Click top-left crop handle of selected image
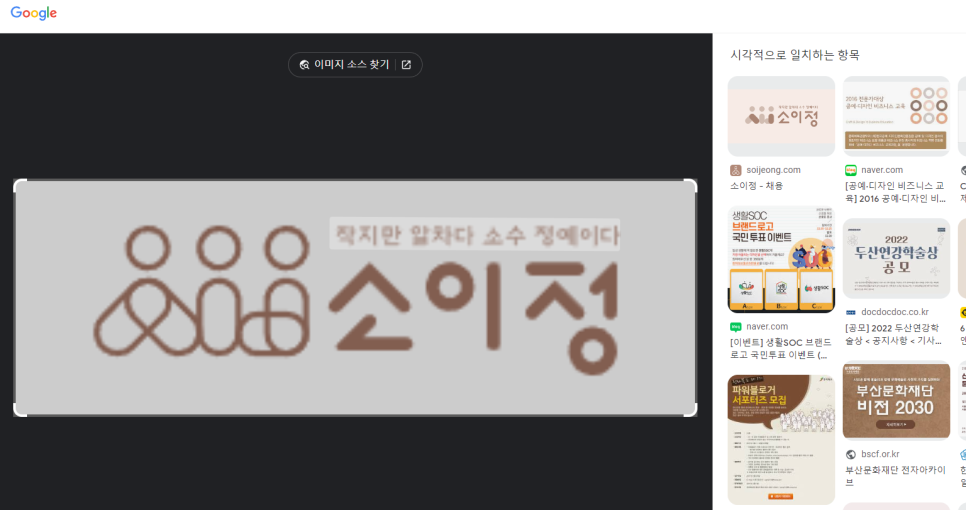The height and width of the screenshot is (510, 966). tap(20, 185)
